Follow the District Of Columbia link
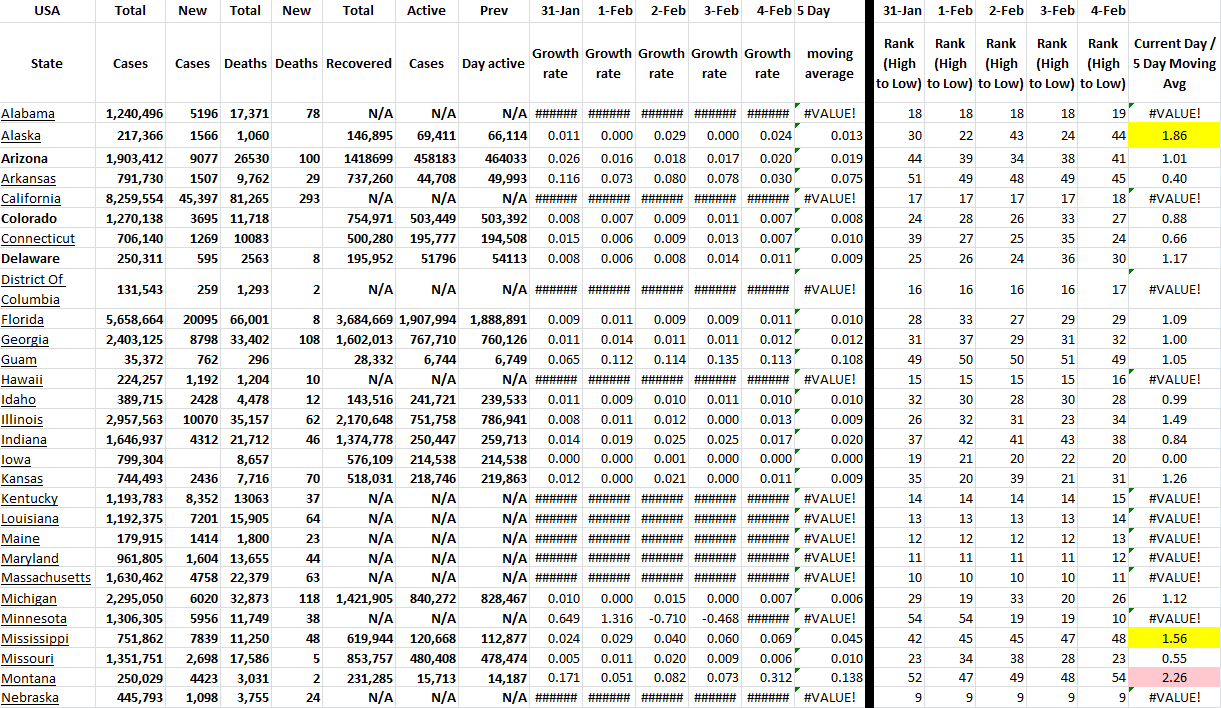This screenshot has width=1221, height=708. click(33, 289)
